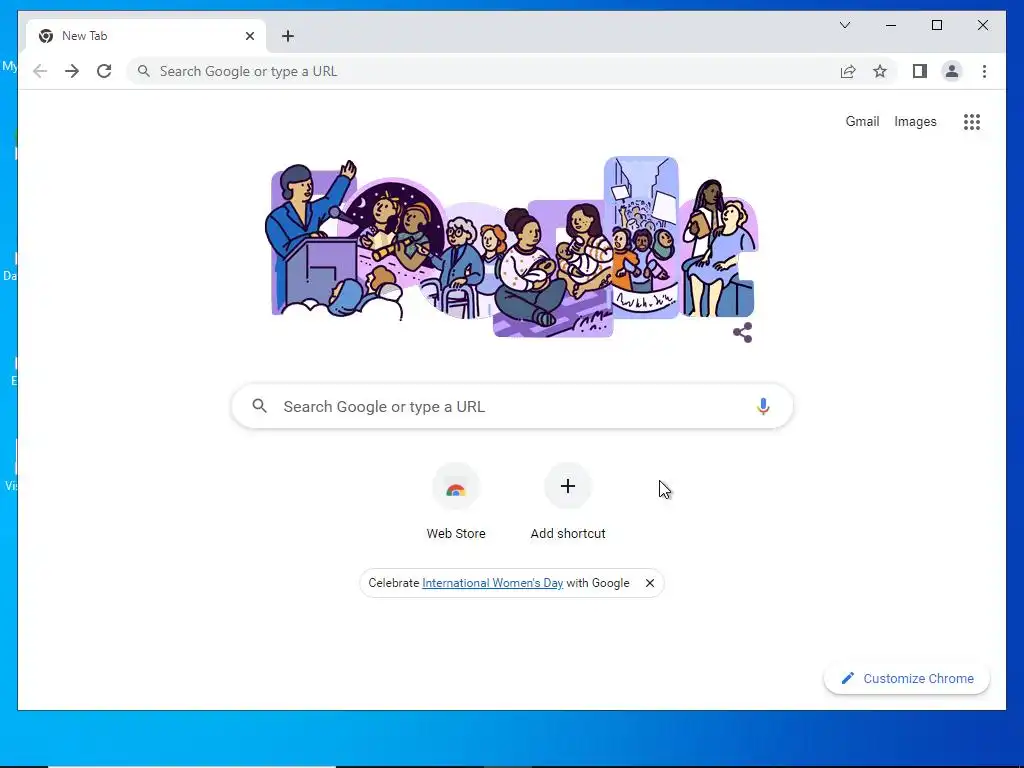Viewport: 1024px width, 768px height.
Task: Click the browser back arrow
Action: click(x=40, y=71)
